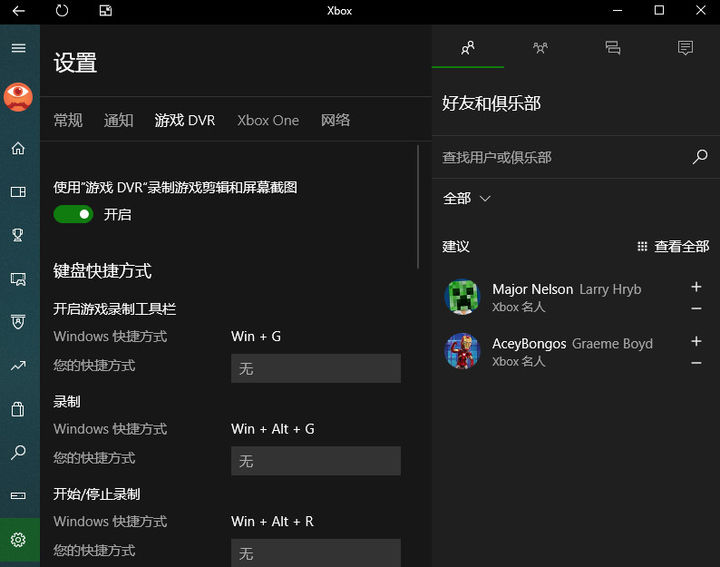Open the Messages tab icon
Image resolution: width=720 pixels, height=567 pixels.
[x=613, y=47]
